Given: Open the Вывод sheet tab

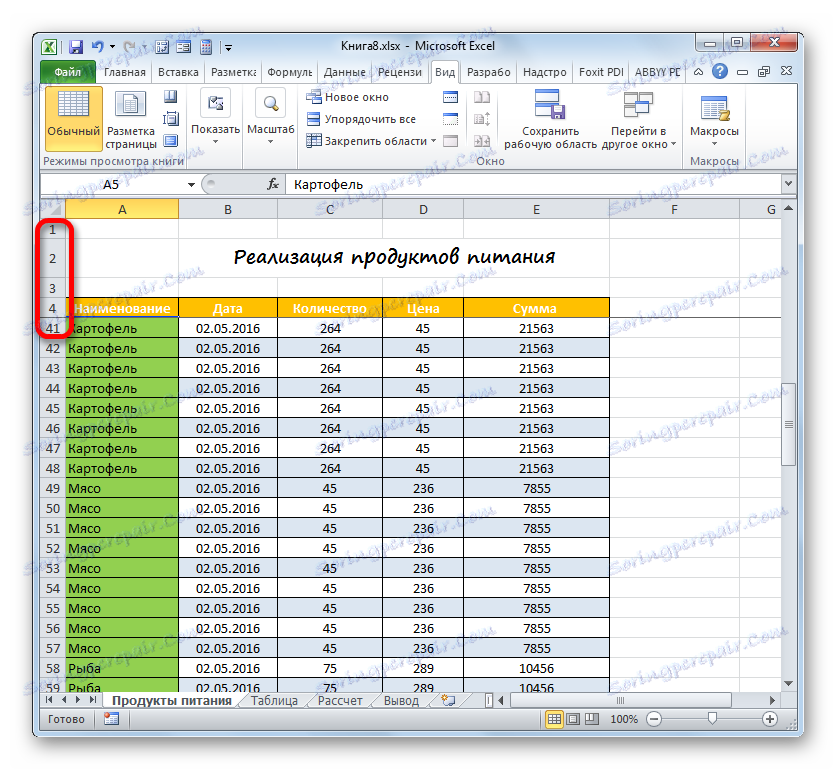Looking at the screenshot, I should click(401, 701).
